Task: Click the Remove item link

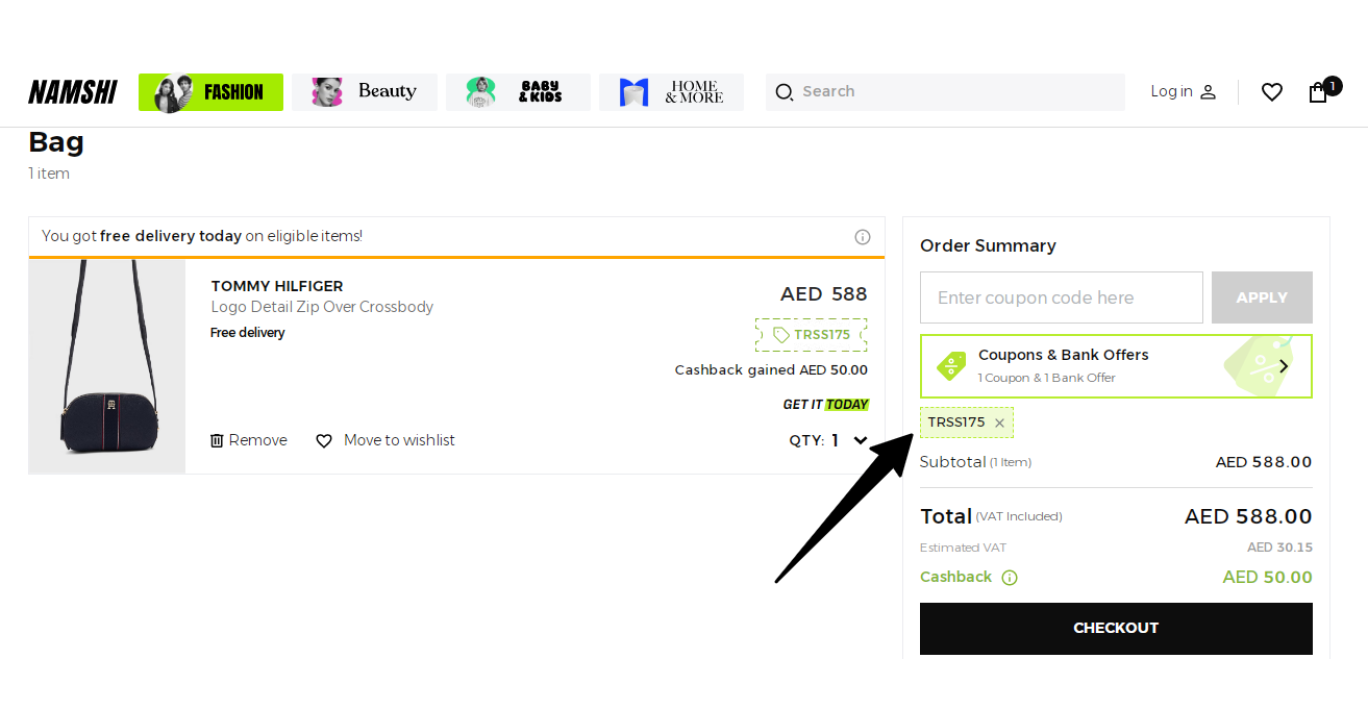Action: 258,440
